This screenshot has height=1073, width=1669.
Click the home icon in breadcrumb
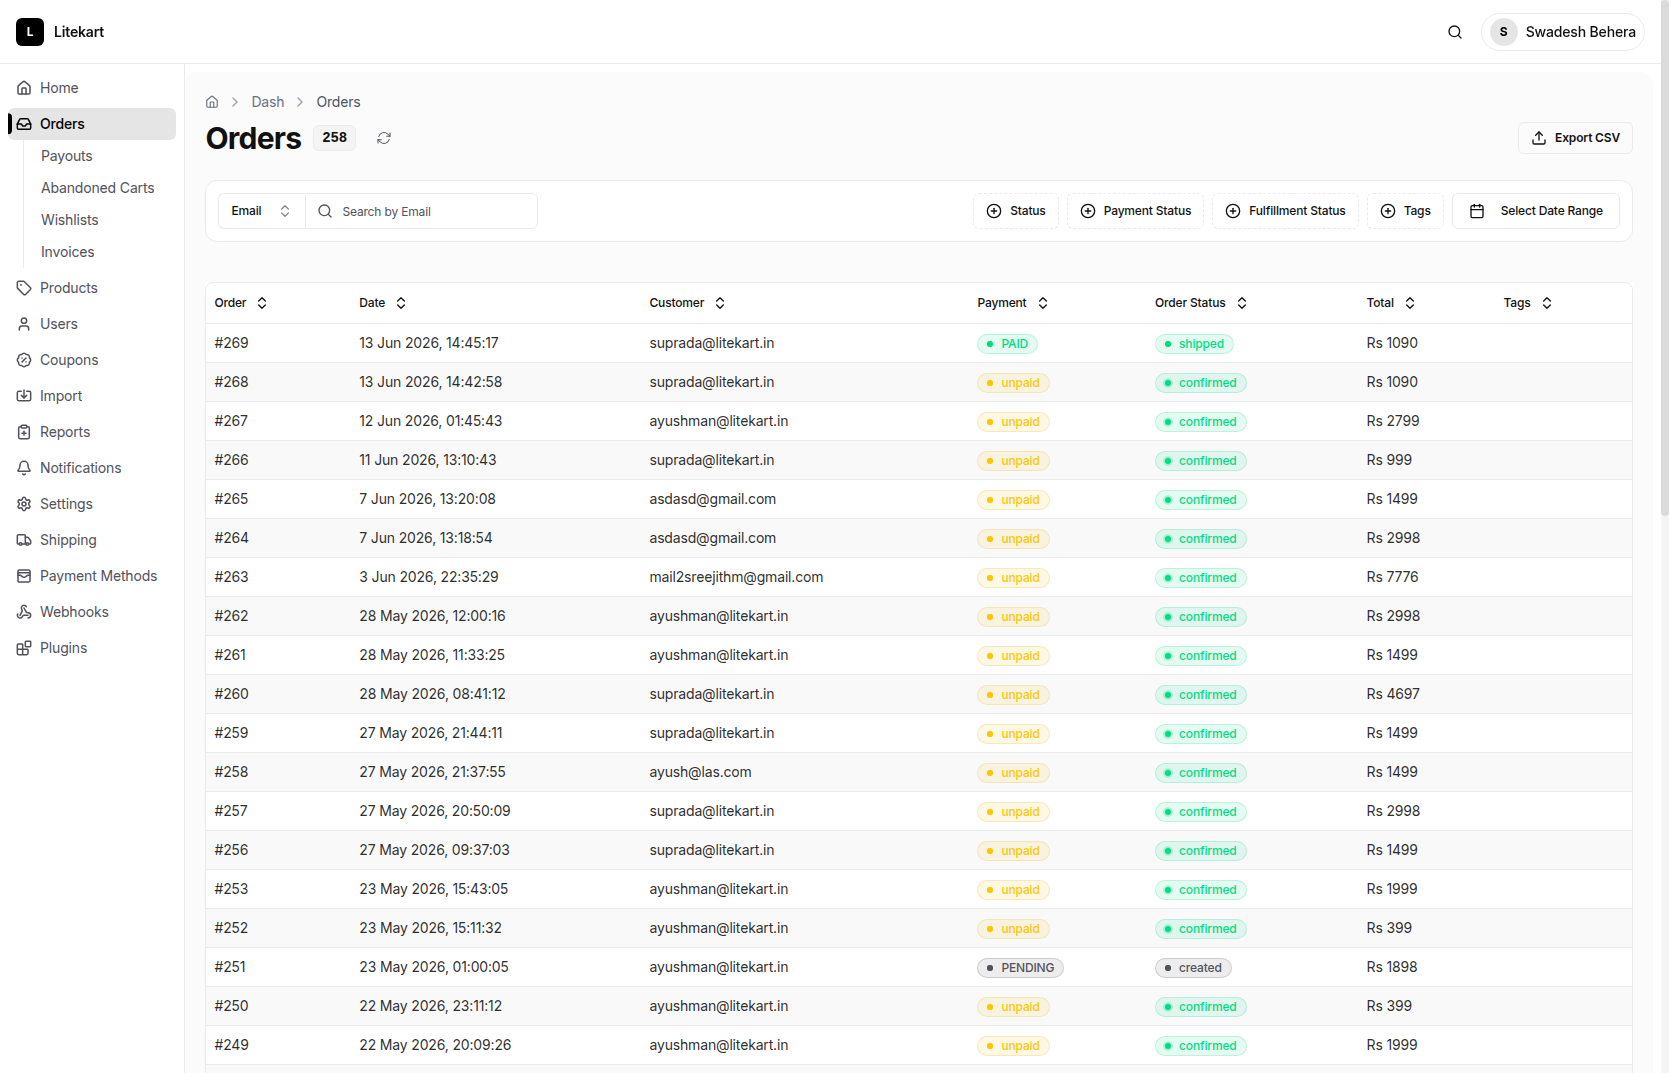[x=212, y=102]
